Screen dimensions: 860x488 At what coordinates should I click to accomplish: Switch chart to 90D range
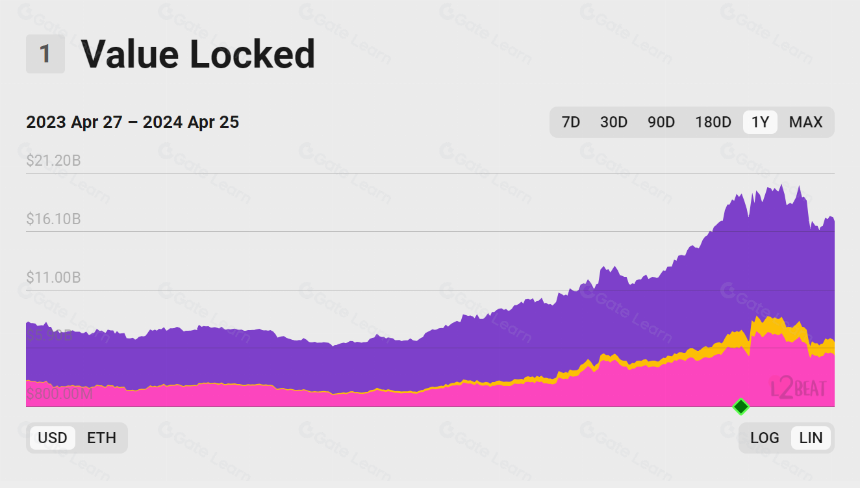coord(661,122)
